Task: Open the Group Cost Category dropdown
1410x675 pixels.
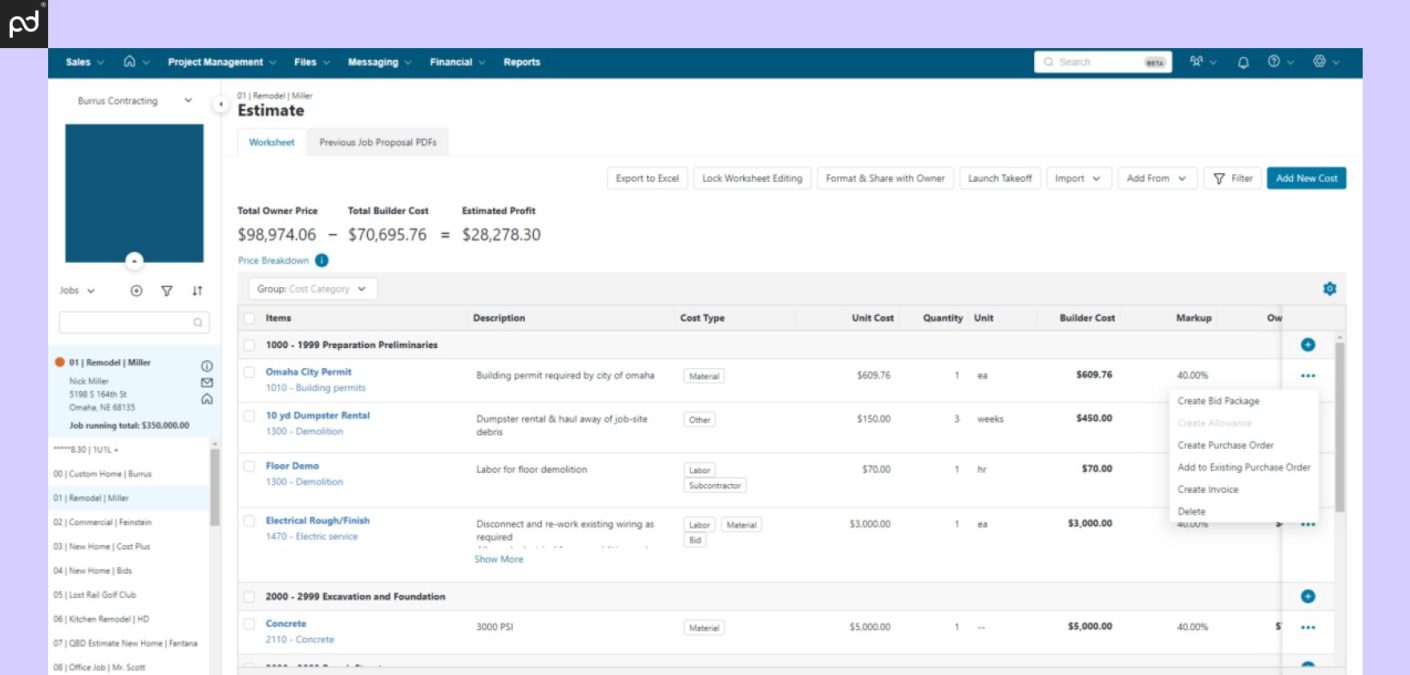Action: (313, 289)
